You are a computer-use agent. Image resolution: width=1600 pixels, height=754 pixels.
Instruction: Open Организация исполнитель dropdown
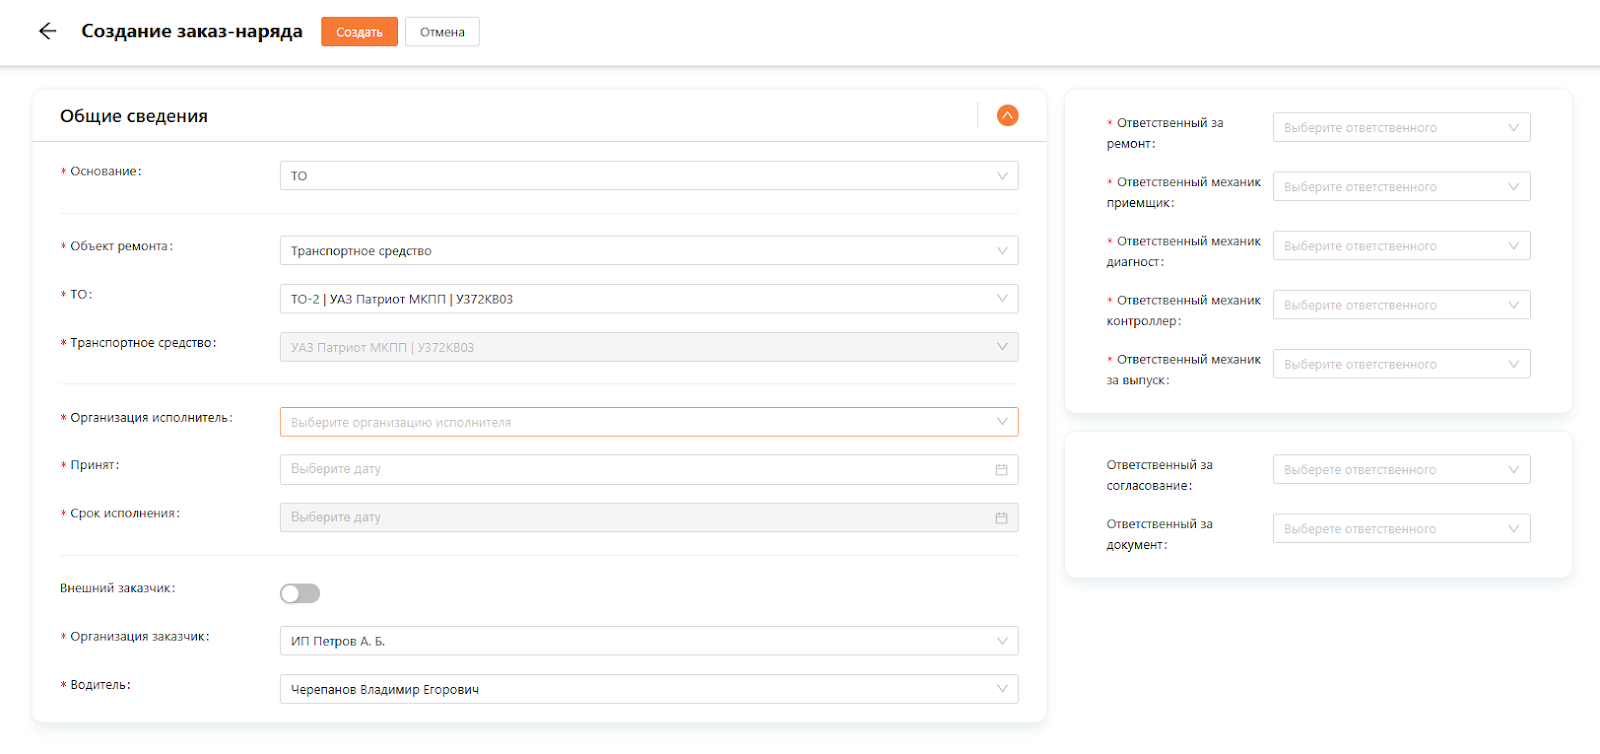pyautogui.click(x=648, y=422)
